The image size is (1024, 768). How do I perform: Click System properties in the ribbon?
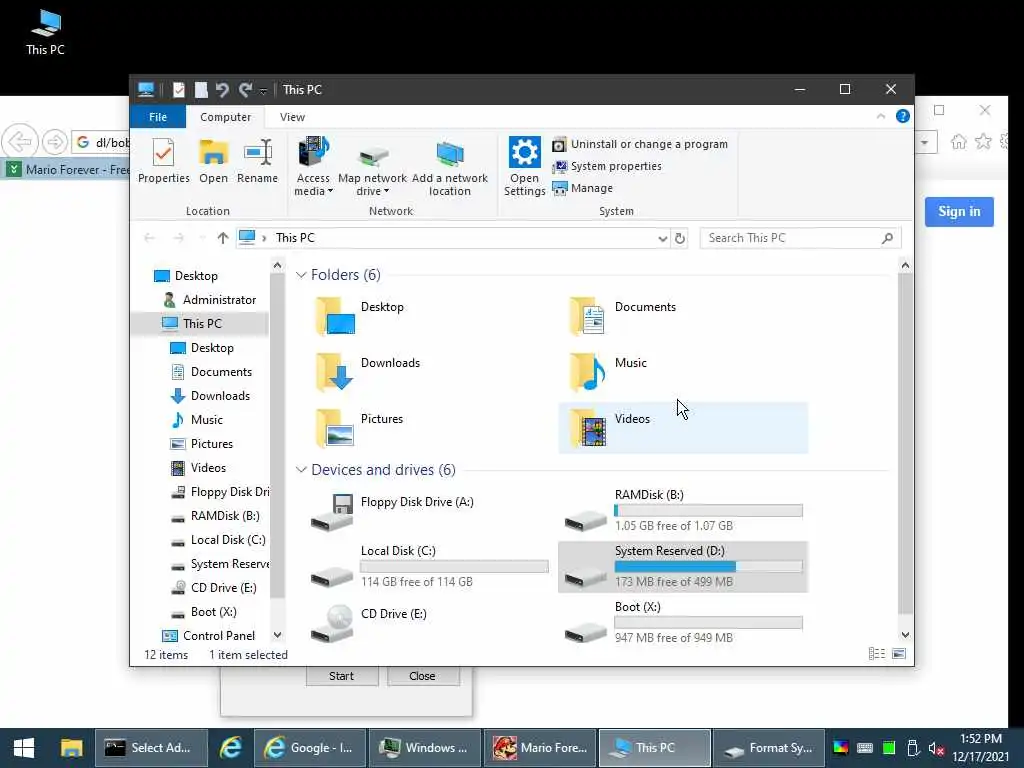tap(607, 167)
